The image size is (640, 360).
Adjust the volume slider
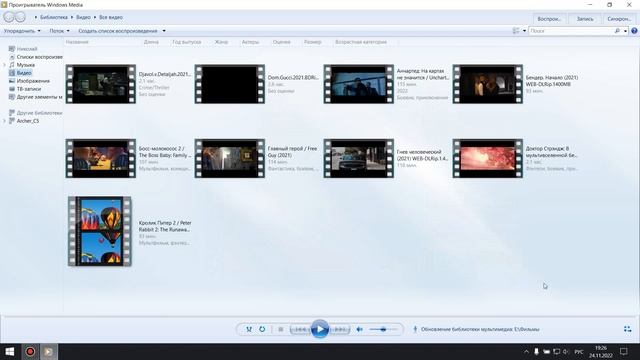(x=383, y=329)
